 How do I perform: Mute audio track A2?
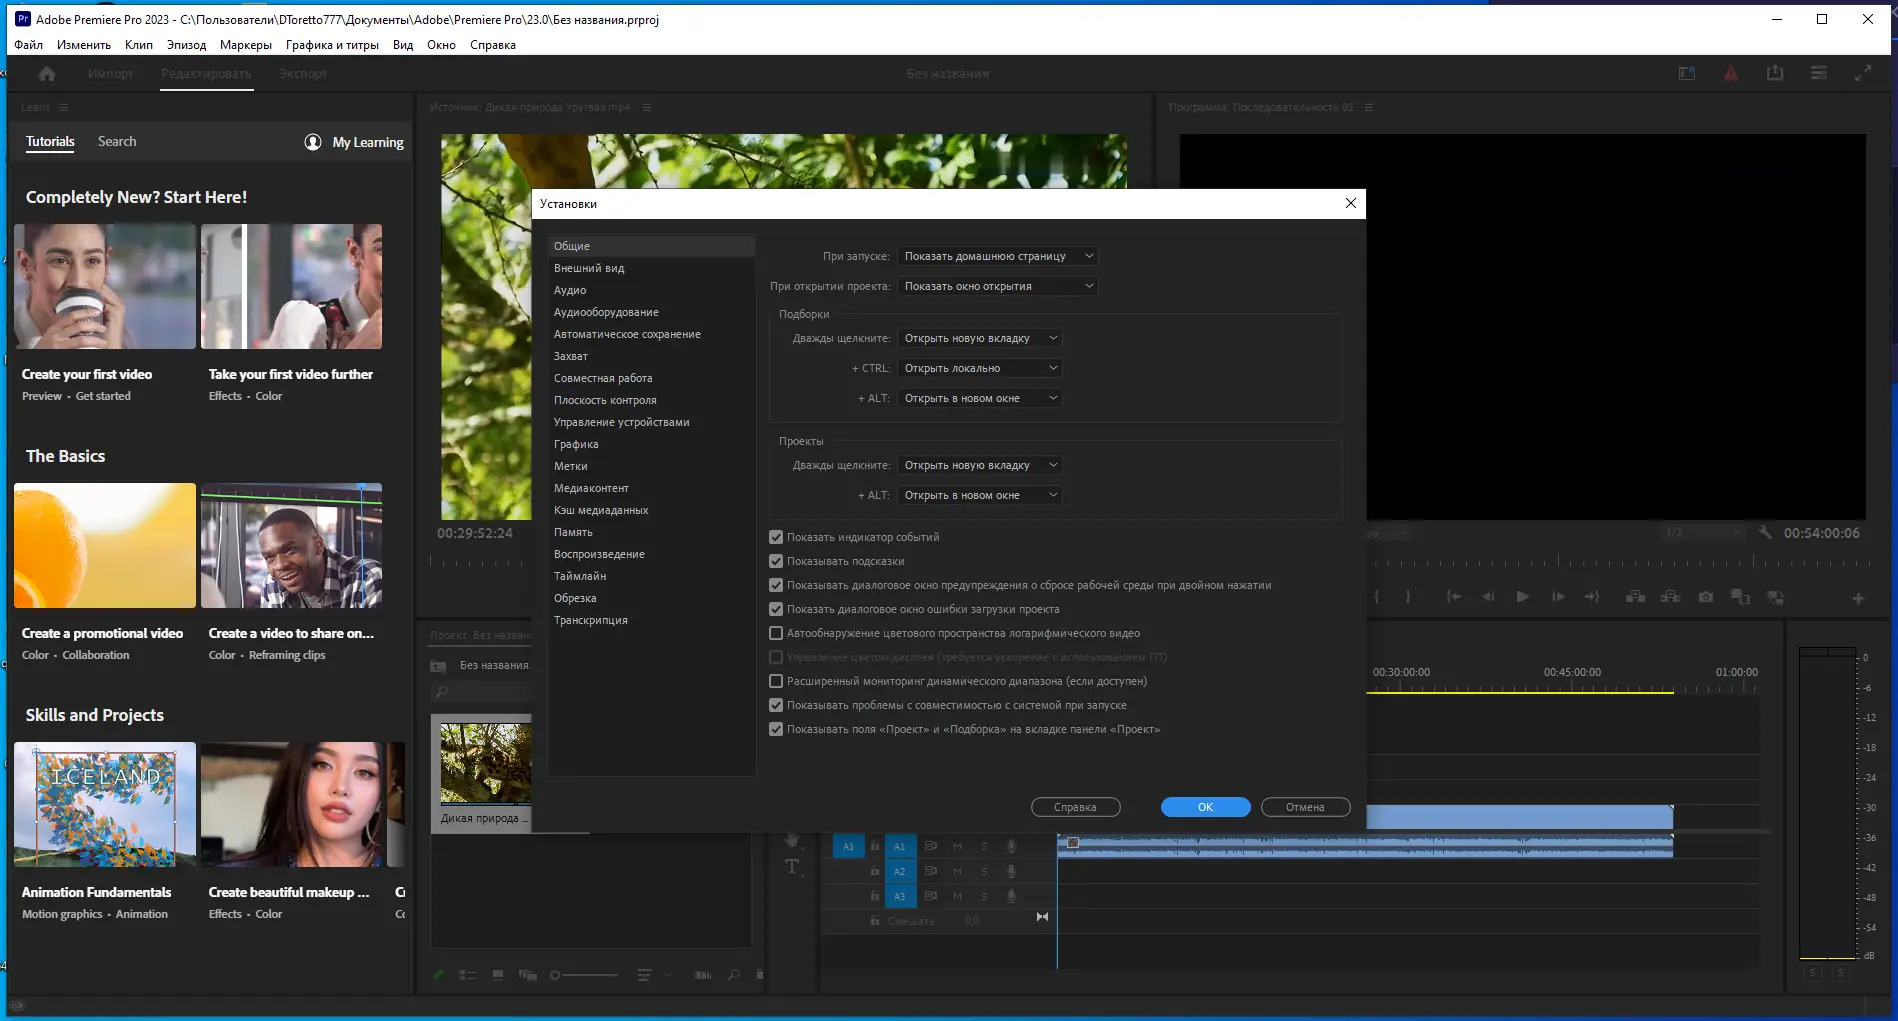click(x=957, y=871)
